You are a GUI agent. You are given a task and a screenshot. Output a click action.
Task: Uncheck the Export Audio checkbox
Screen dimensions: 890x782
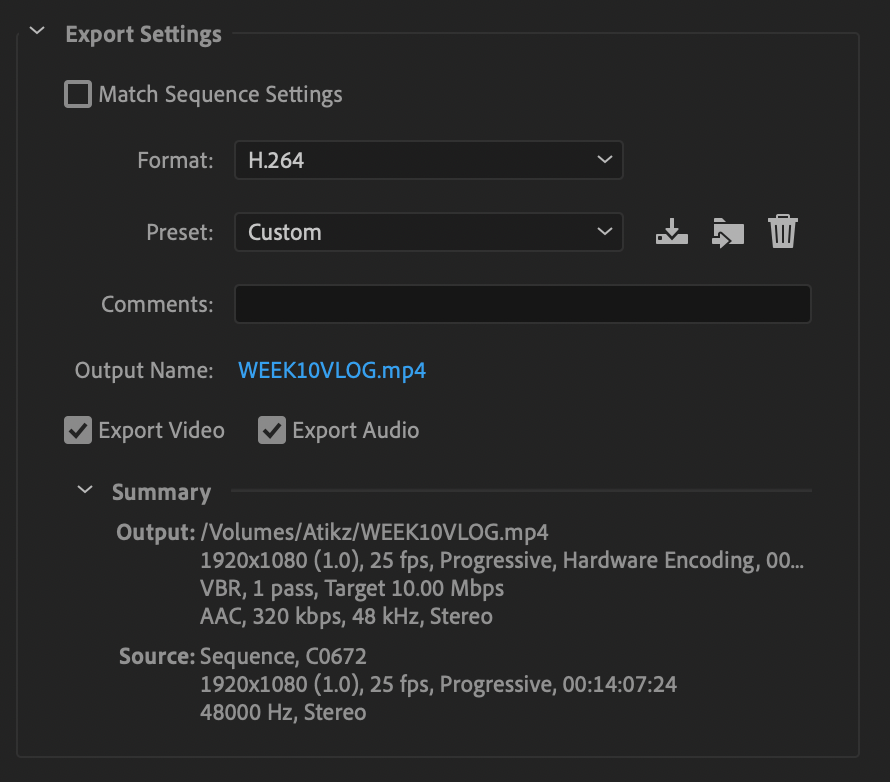[x=271, y=430]
